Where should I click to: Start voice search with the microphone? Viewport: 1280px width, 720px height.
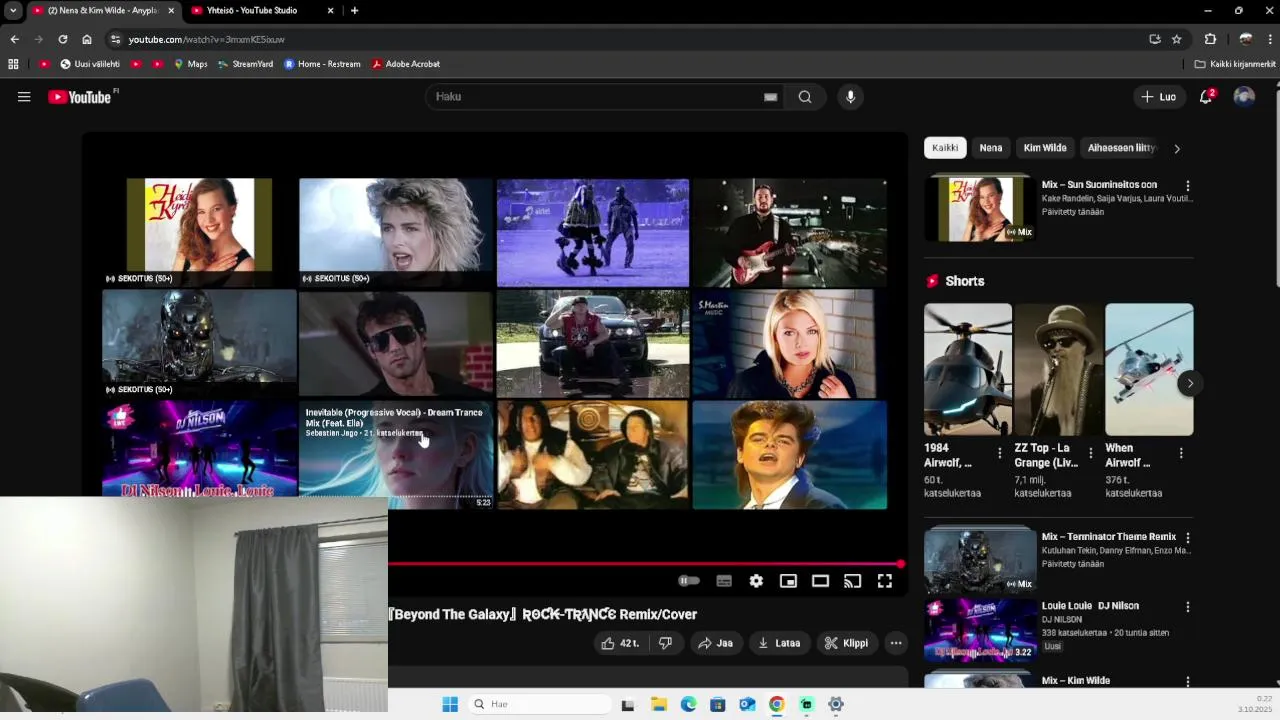tap(850, 97)
